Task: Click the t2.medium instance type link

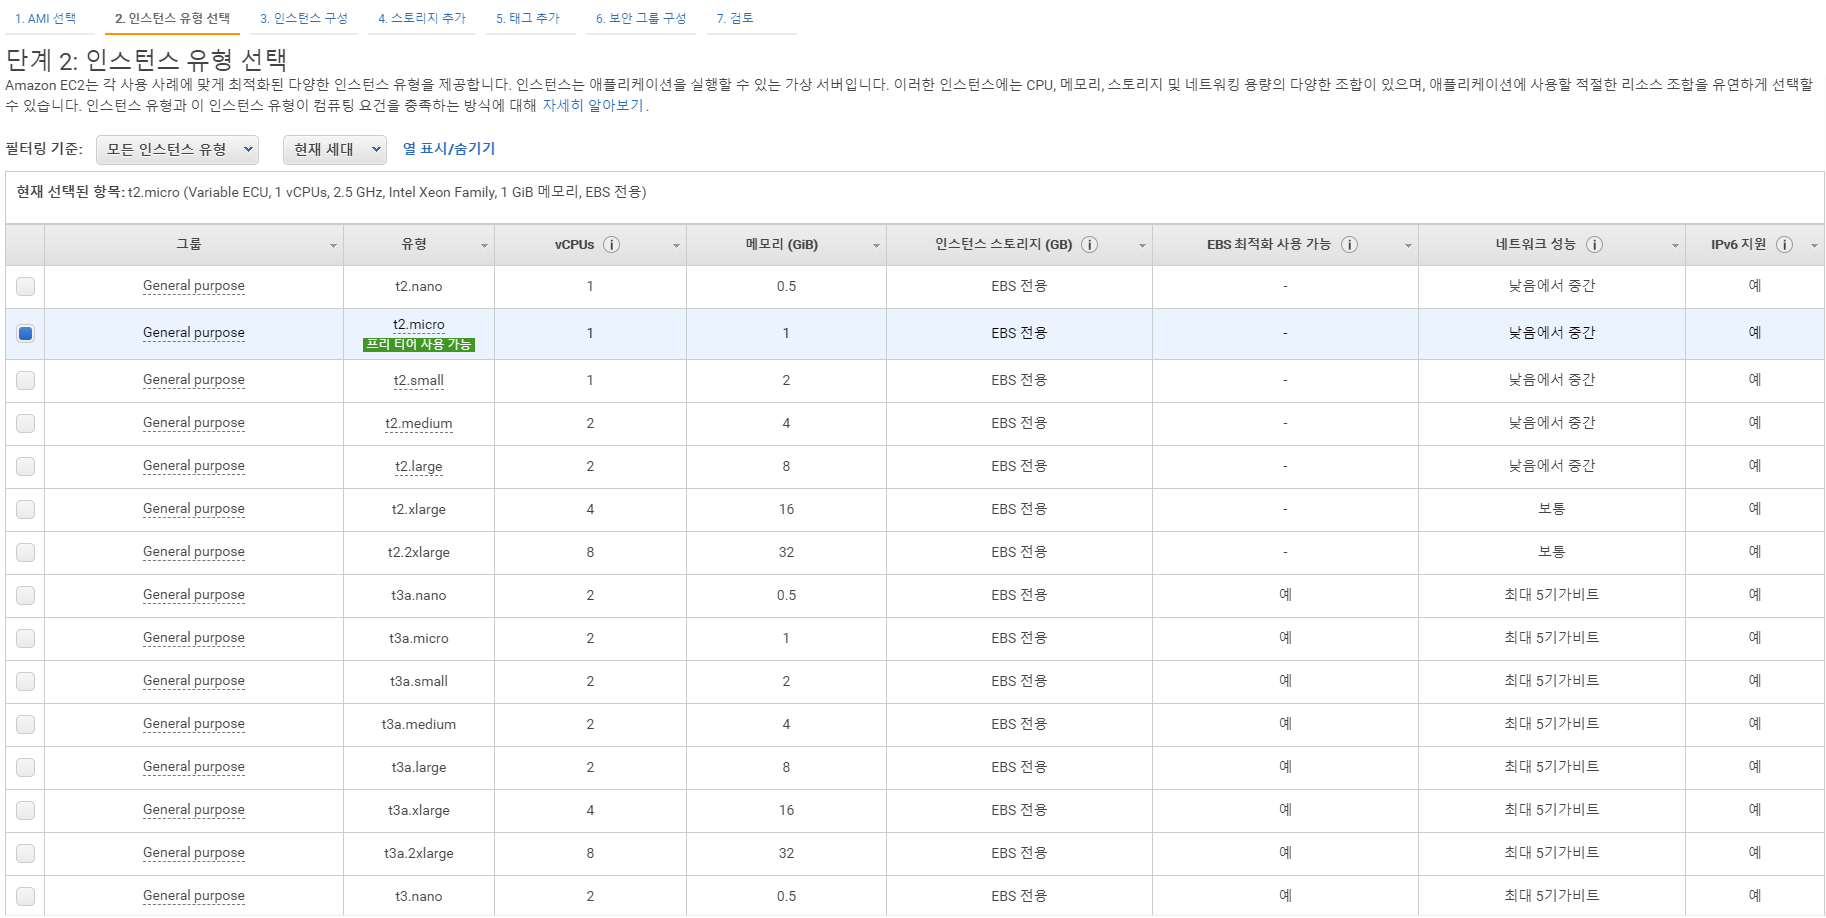Action: pos(419,424)
